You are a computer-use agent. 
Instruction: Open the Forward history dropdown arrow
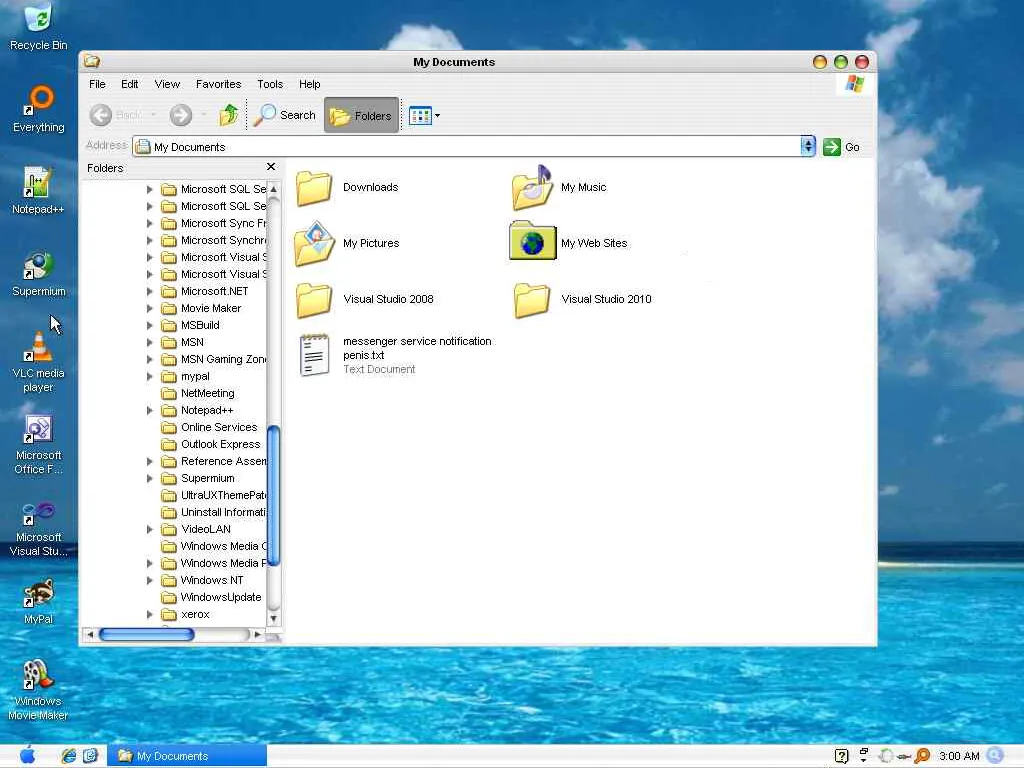point(204,115)
